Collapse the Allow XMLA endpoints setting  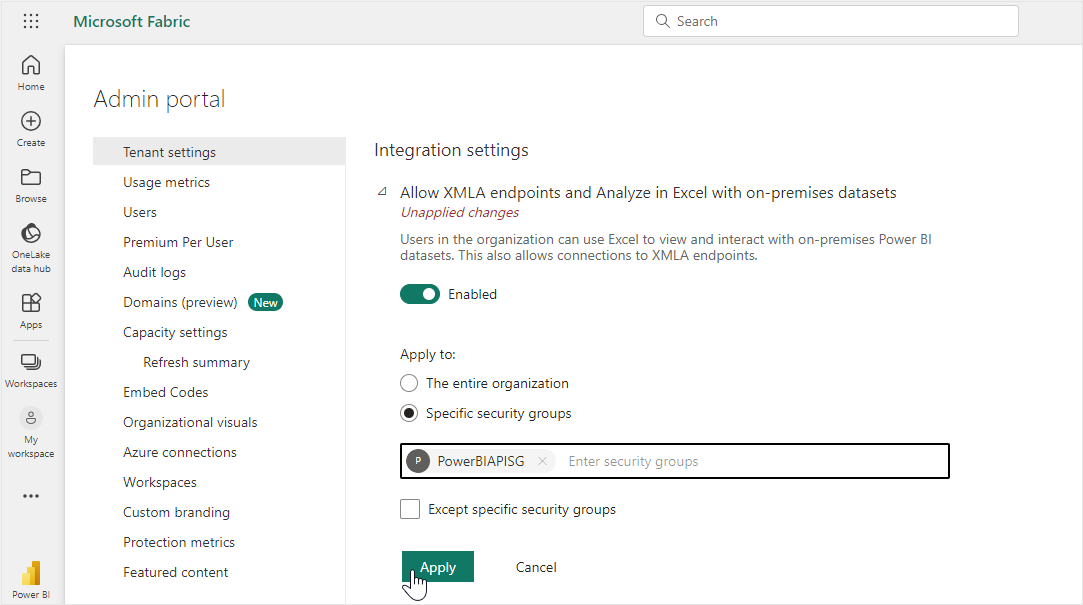[x=382, y=192]
